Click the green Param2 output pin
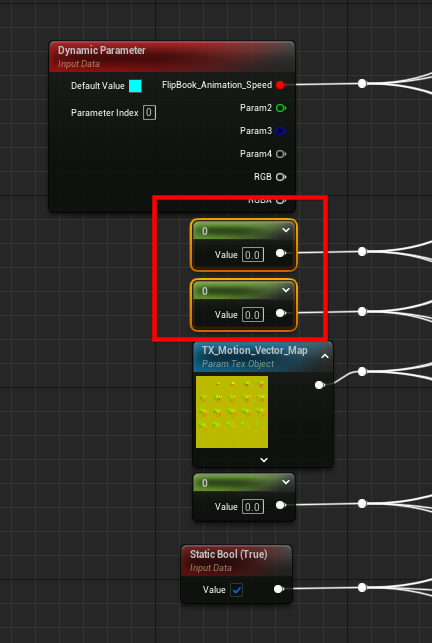Screen dimensions: 432x643 coord(281,108)
